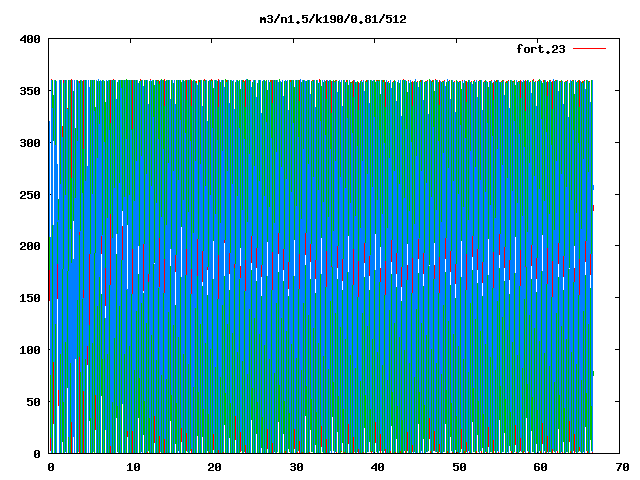Click the y-axis label 350

tap(30, 91)
